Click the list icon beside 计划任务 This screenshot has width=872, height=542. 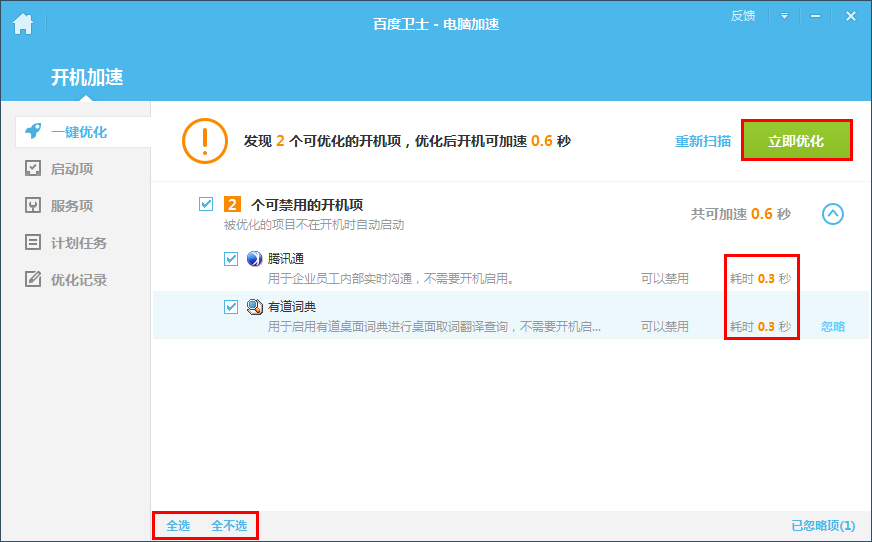coord(33,242)
